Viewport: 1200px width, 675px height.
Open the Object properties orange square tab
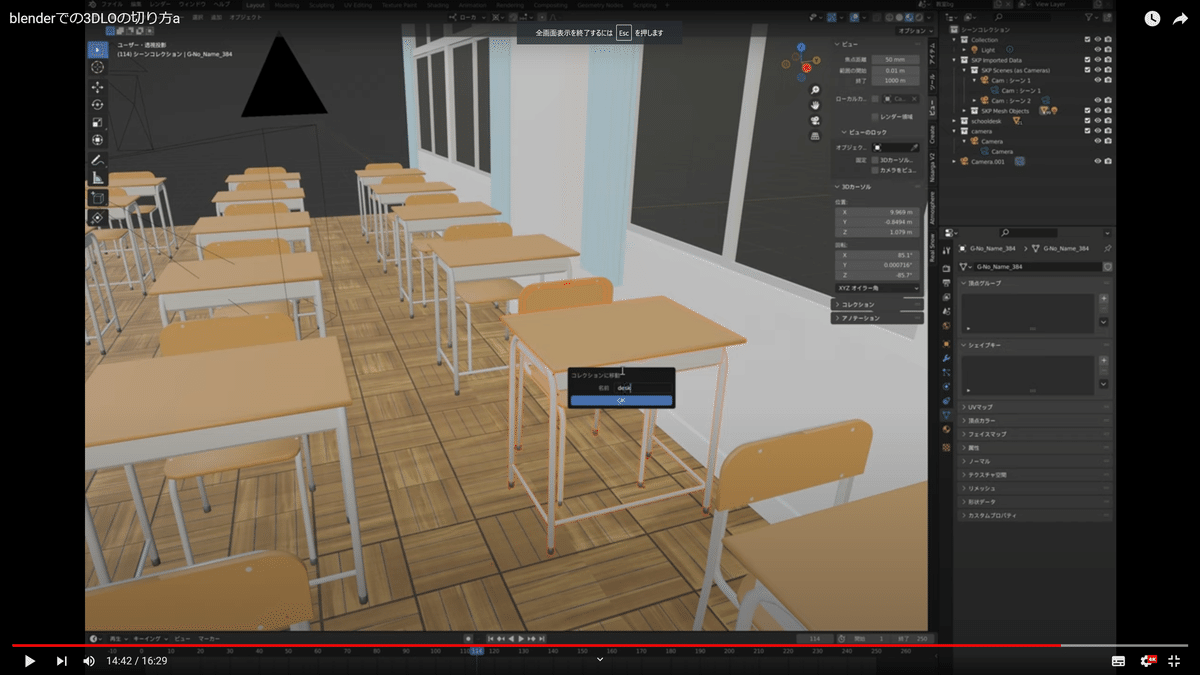[946, 343]
